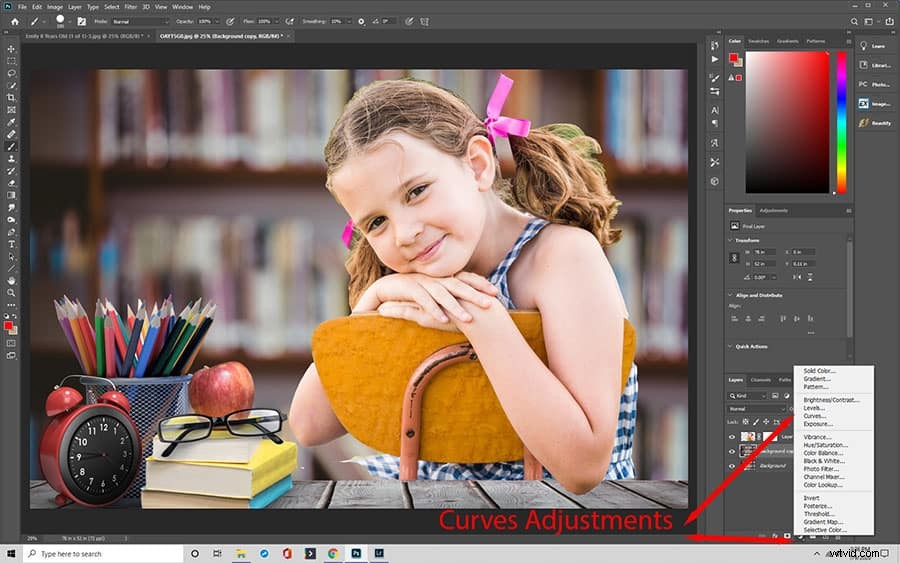
Task: Switch to the Emily 8 Years Old document tab
Action: point(84,36)
